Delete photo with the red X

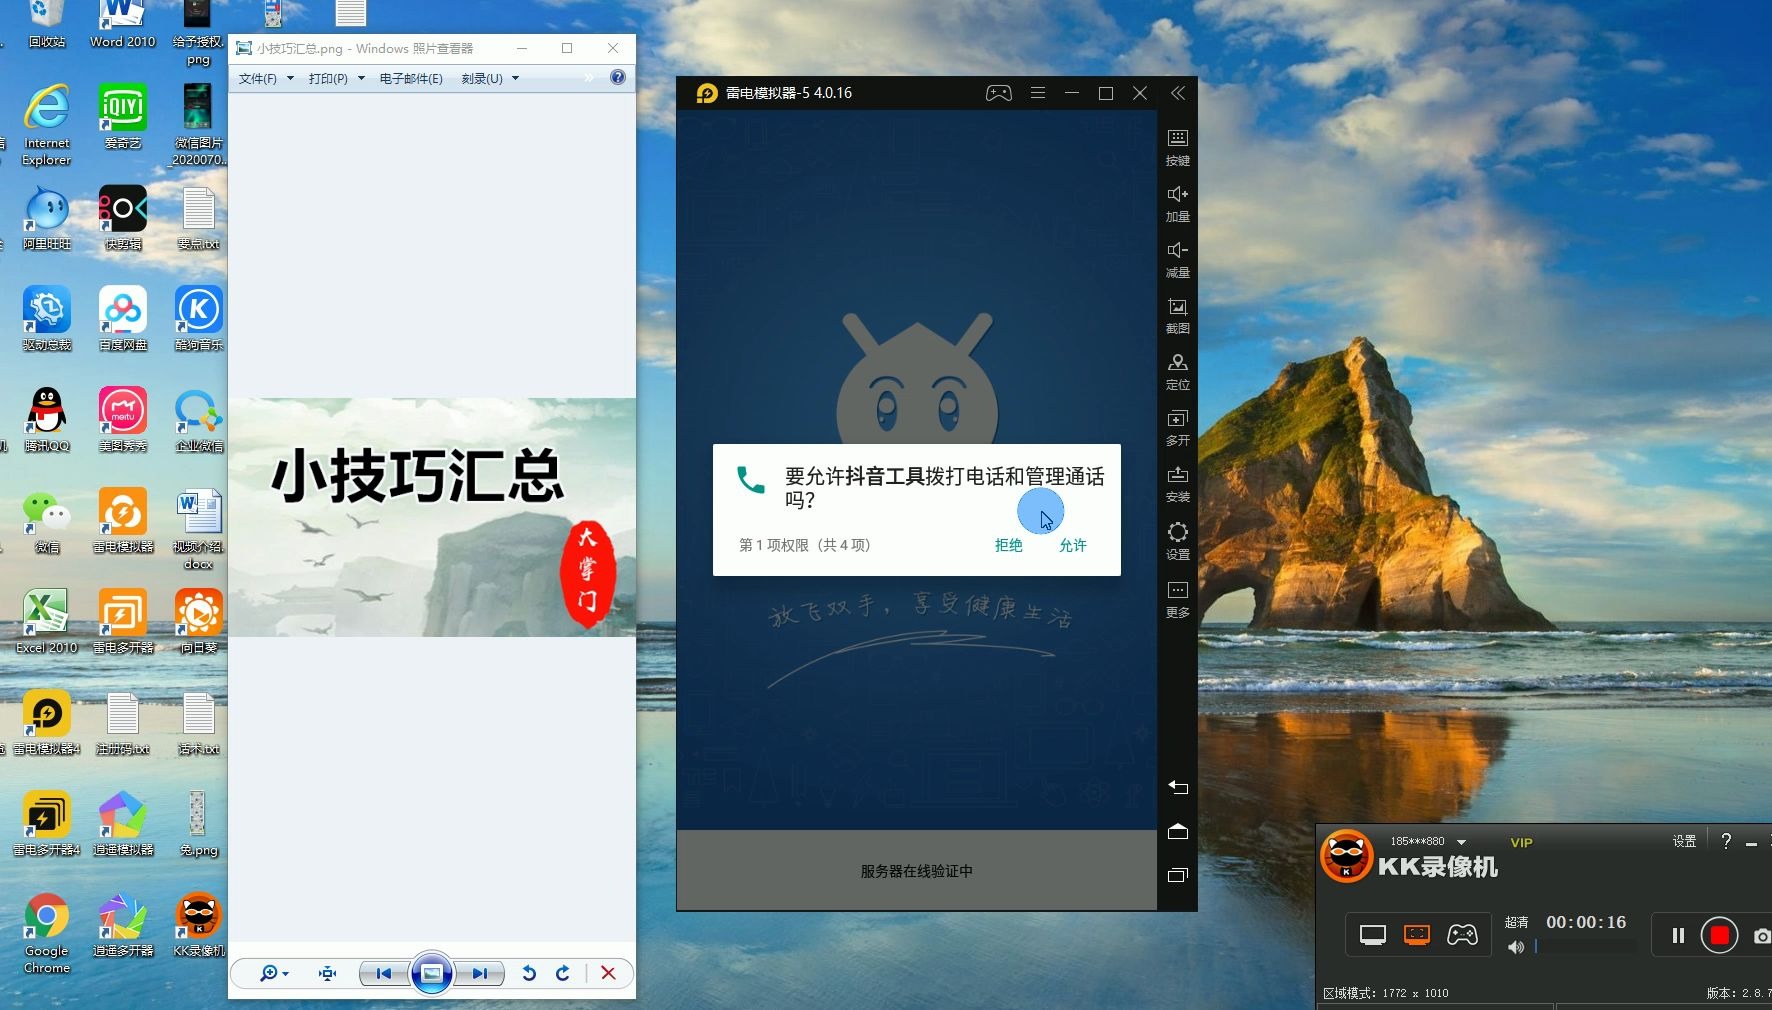pyautogui.click(x=608, y=973)
